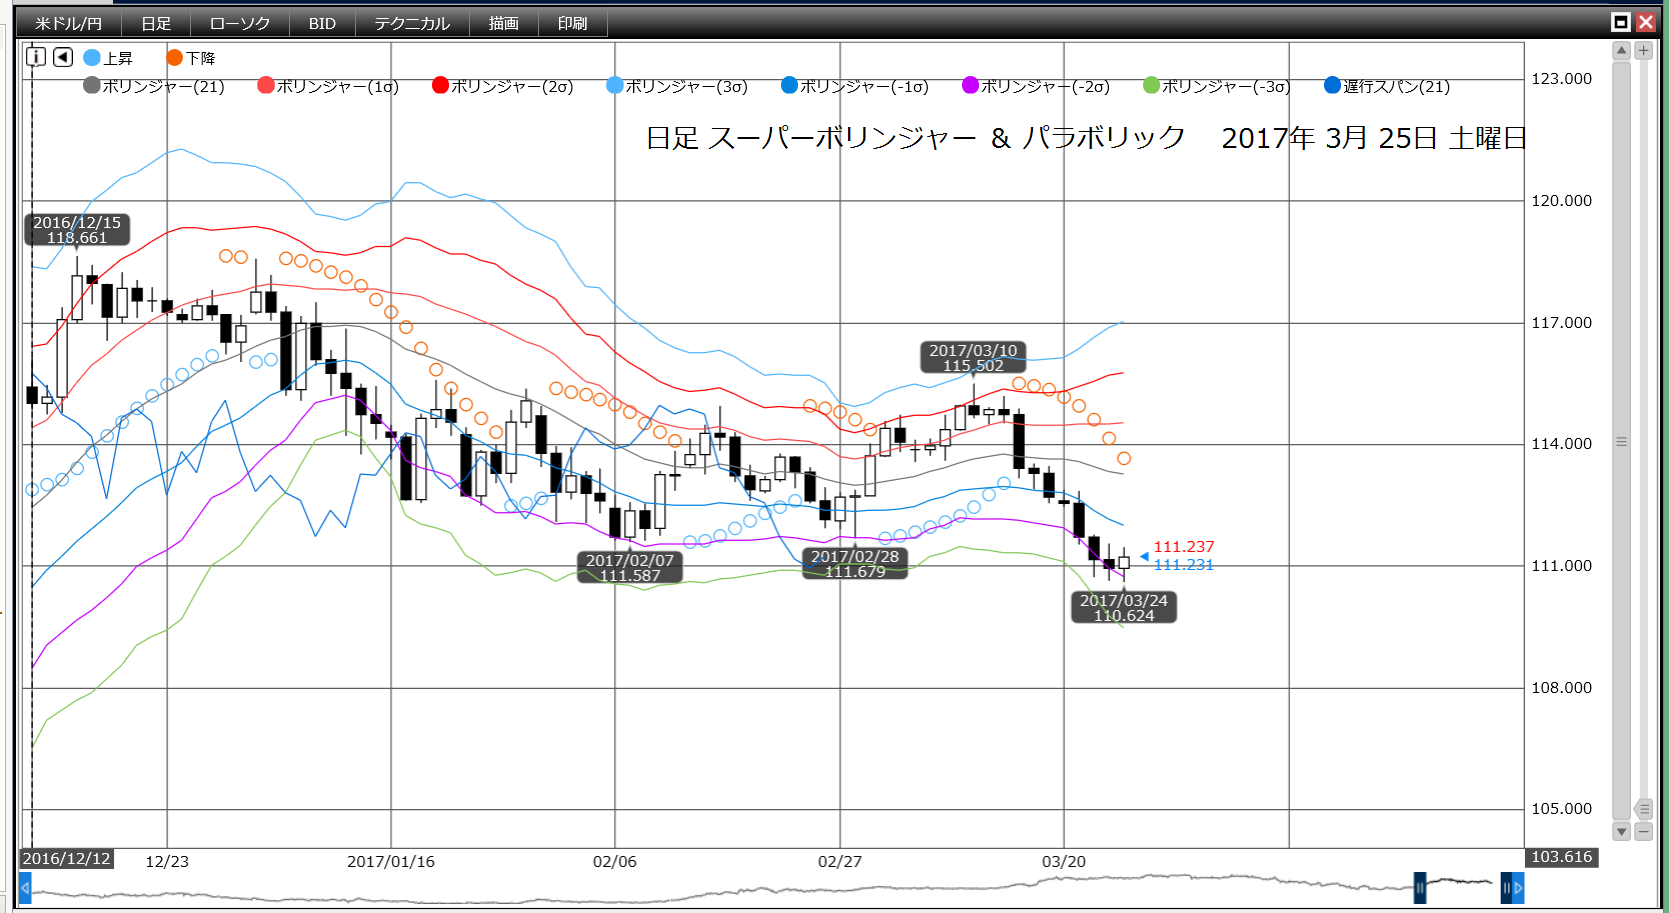Click the 12/23 date axis label
This screenshot has width=1669, height=913.
coord(167,861)
